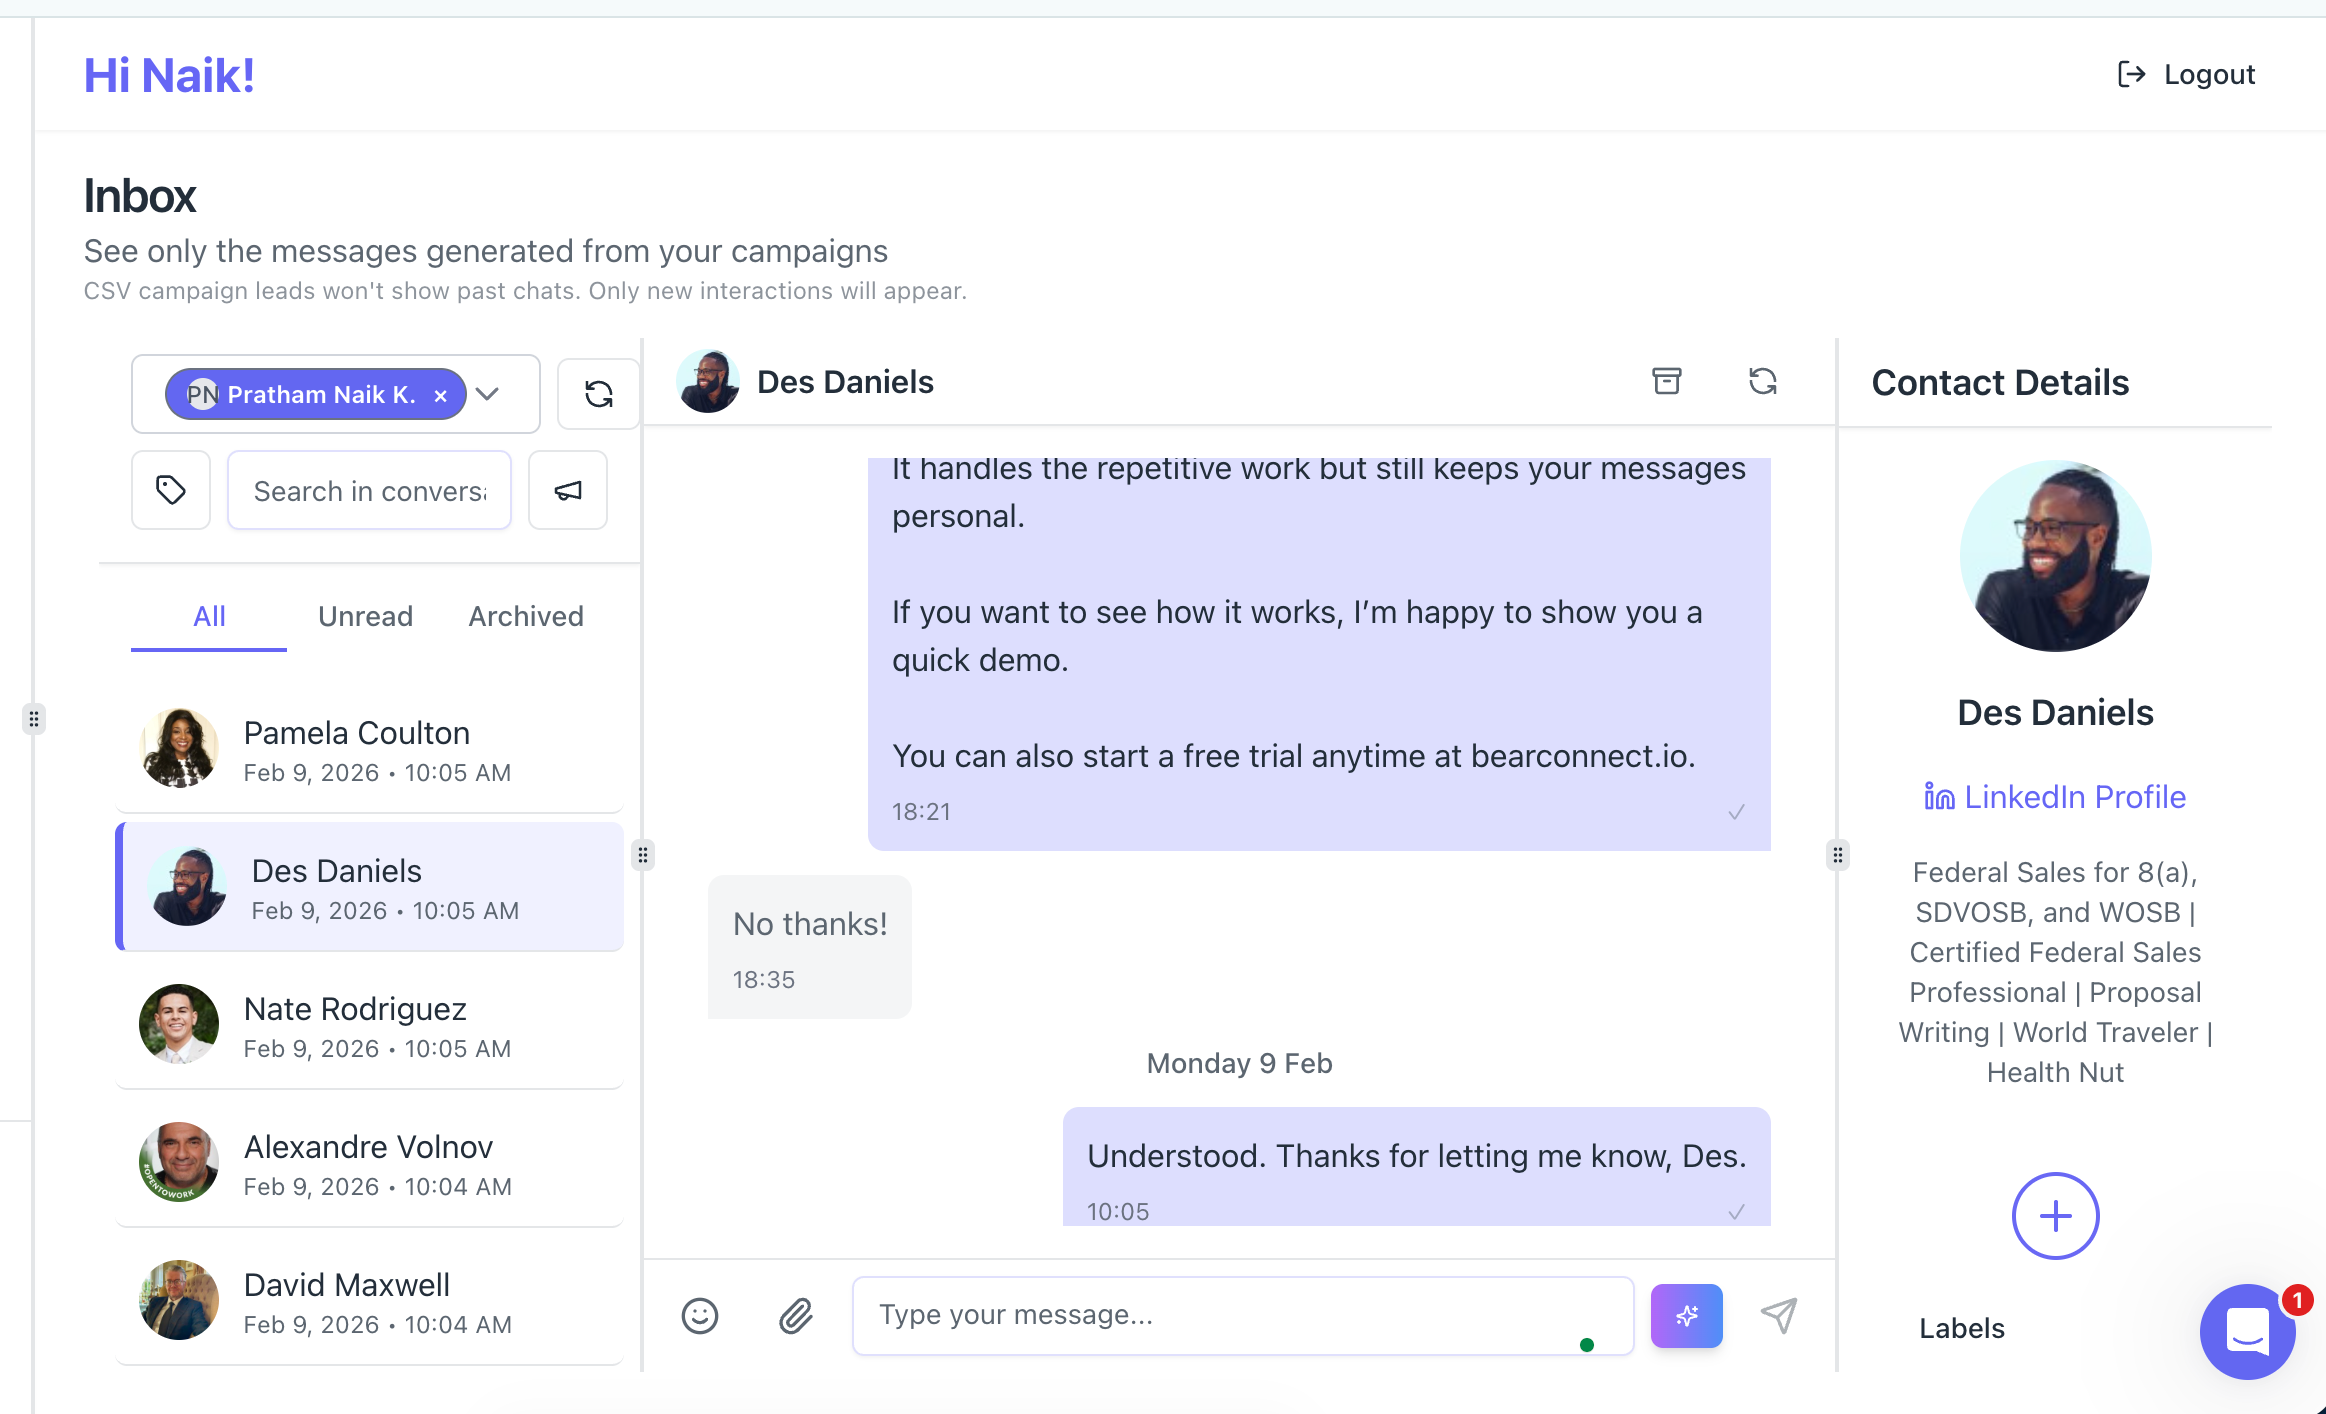Click the AI sparkle message button
This screenshot has width=2326, height=1414.
click(1686, 1315)
